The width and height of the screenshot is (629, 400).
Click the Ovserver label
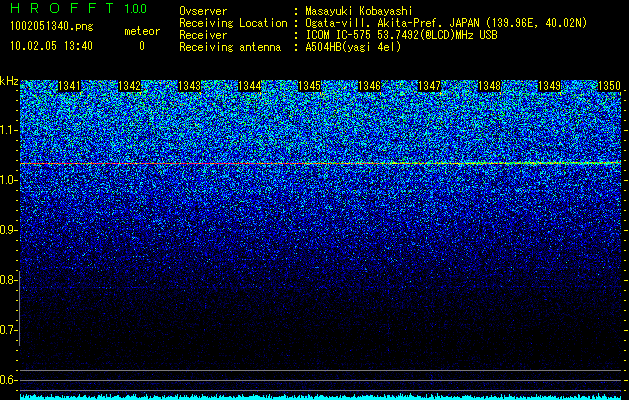coord(203,11)
